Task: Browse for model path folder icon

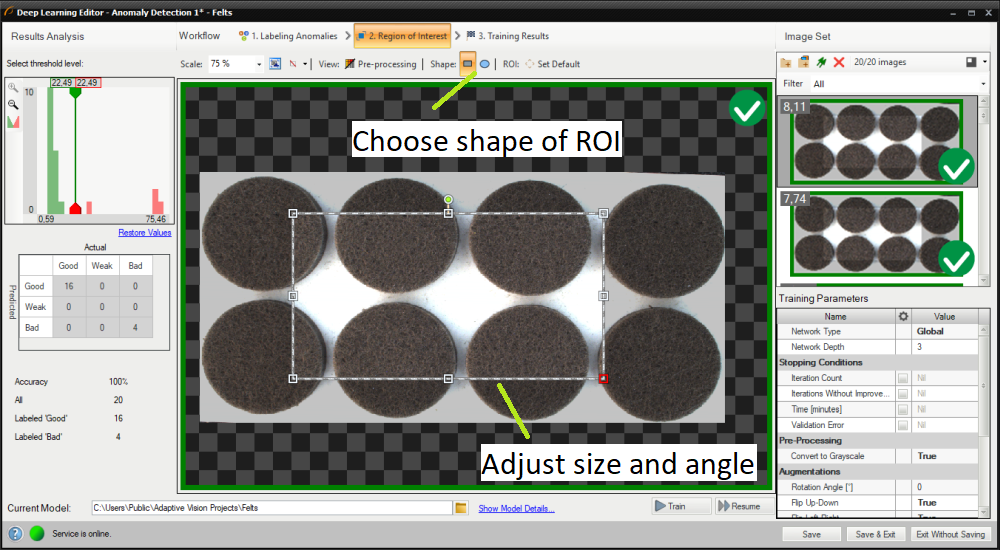Action: click(x=461, y=508)
